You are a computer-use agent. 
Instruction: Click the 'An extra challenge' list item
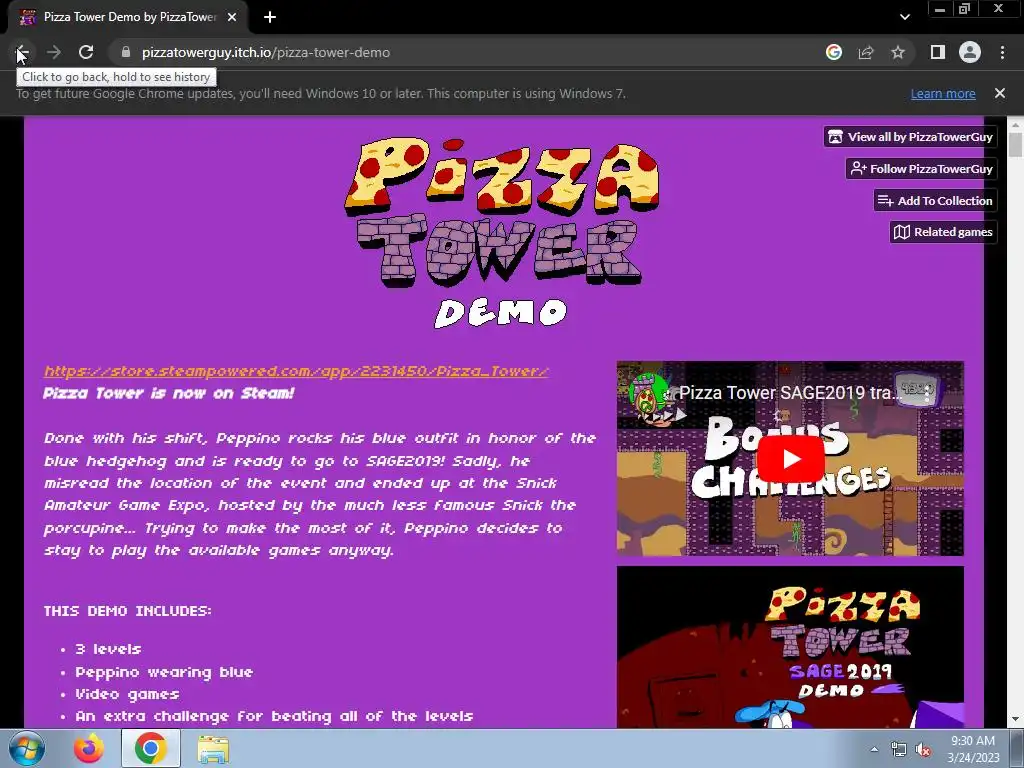click(274, 716)
